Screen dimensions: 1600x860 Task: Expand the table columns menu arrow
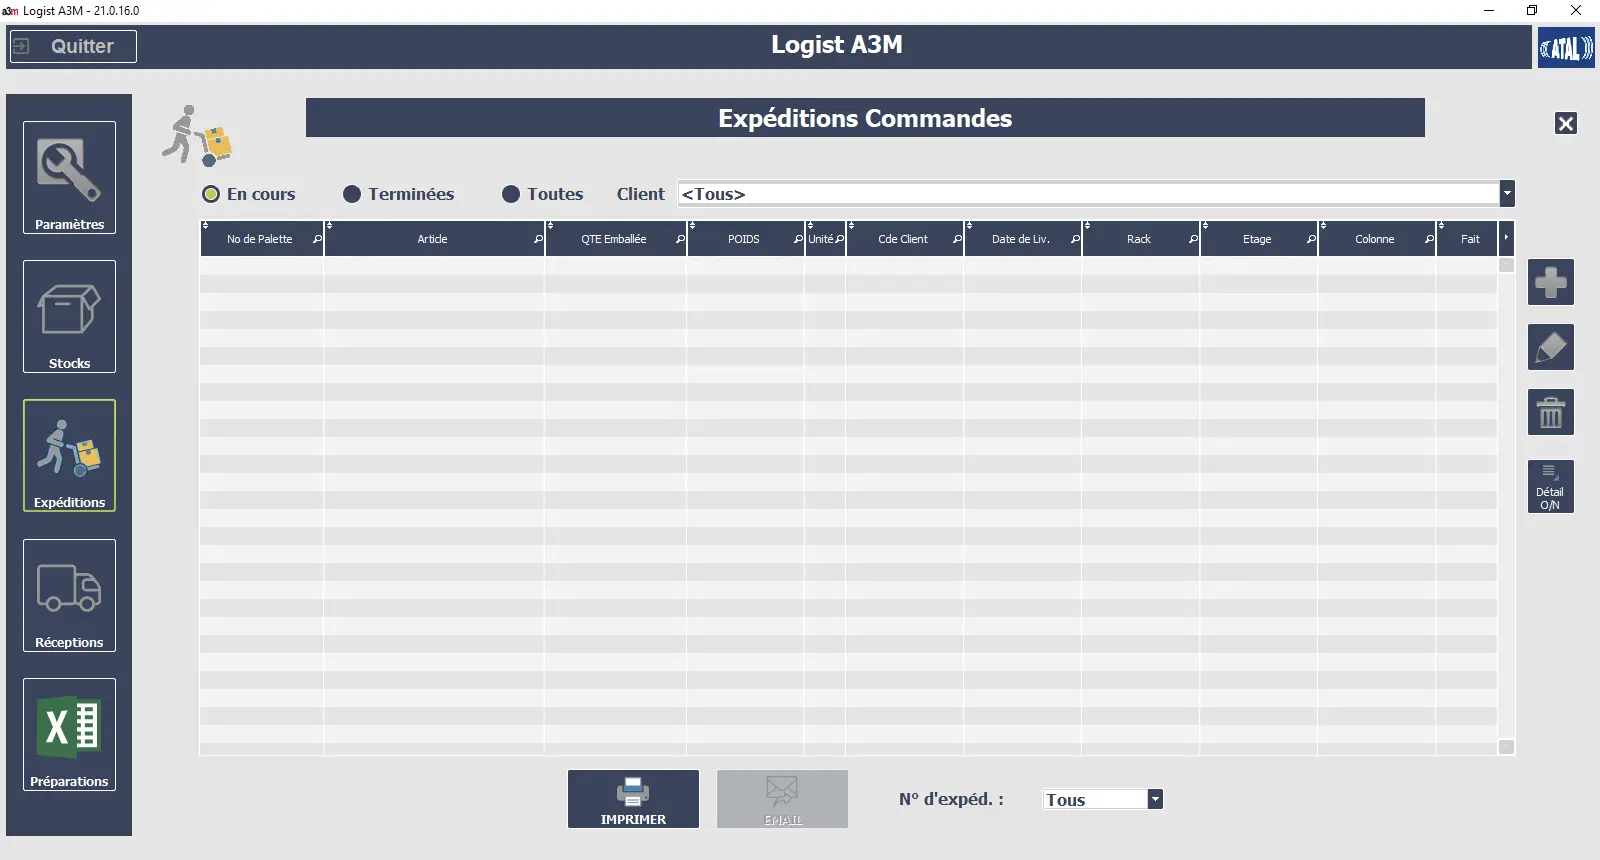(1506, 238)
